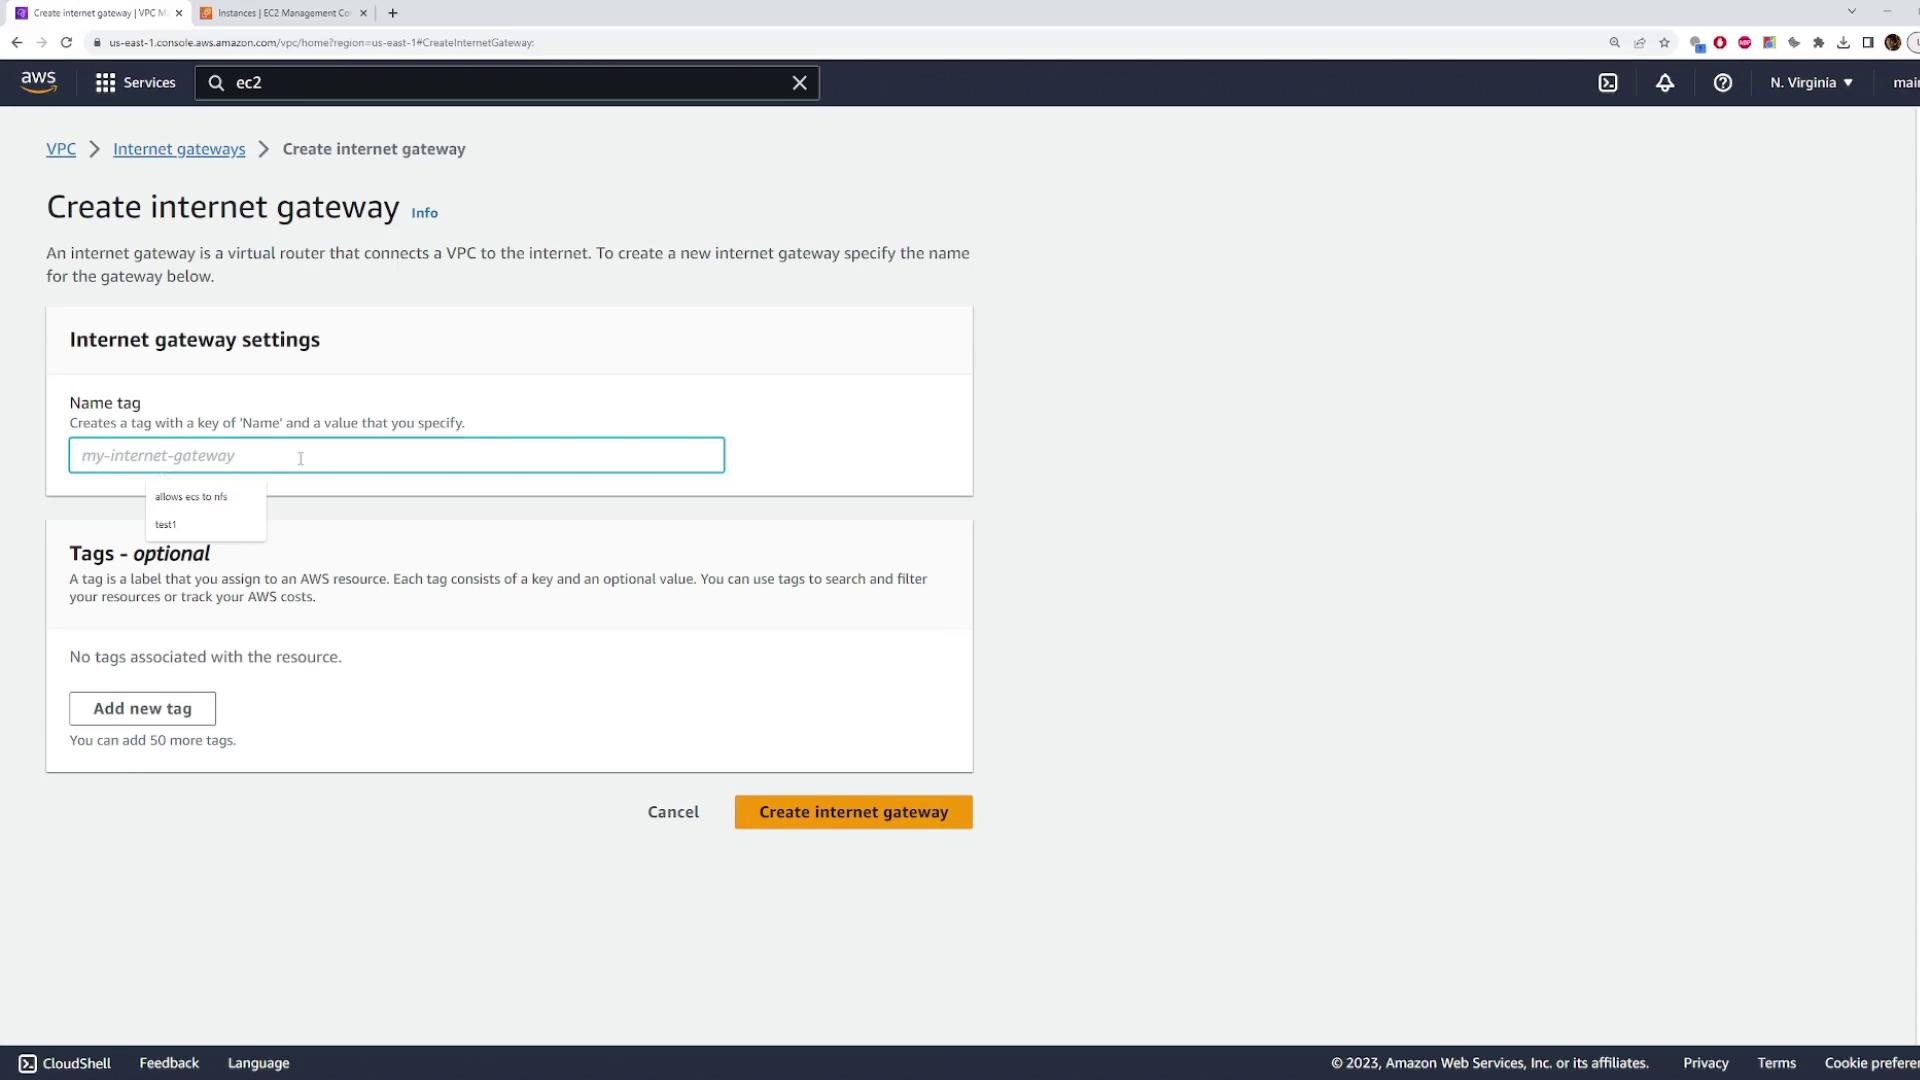Clear the ec2 search with X icon
This screenshot has width=1920, height=1080.
pyautogui.click(x=799, y=83)
